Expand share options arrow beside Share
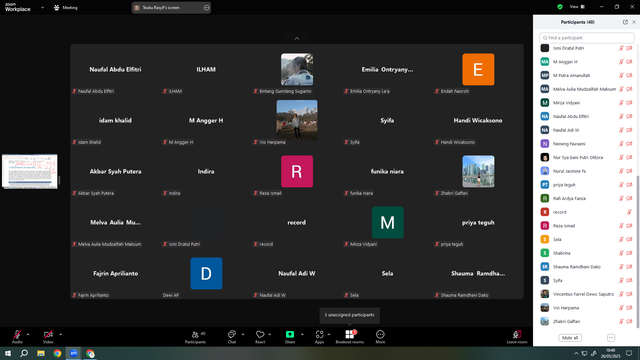This screenshot has height=360, width=640. [x=302, y=334]
